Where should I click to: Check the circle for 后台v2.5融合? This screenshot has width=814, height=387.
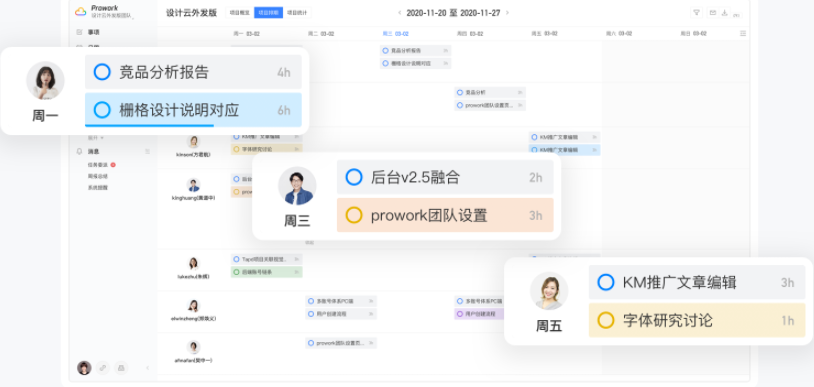click(x=354, y=177)
